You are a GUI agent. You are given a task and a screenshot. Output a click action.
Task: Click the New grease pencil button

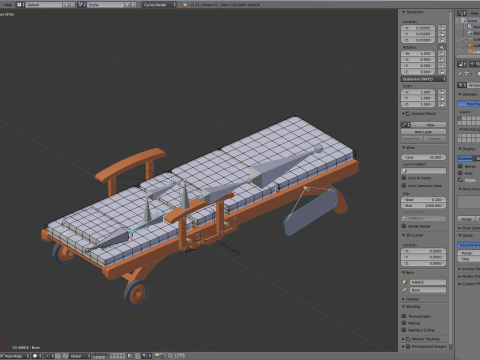[430, 125]
